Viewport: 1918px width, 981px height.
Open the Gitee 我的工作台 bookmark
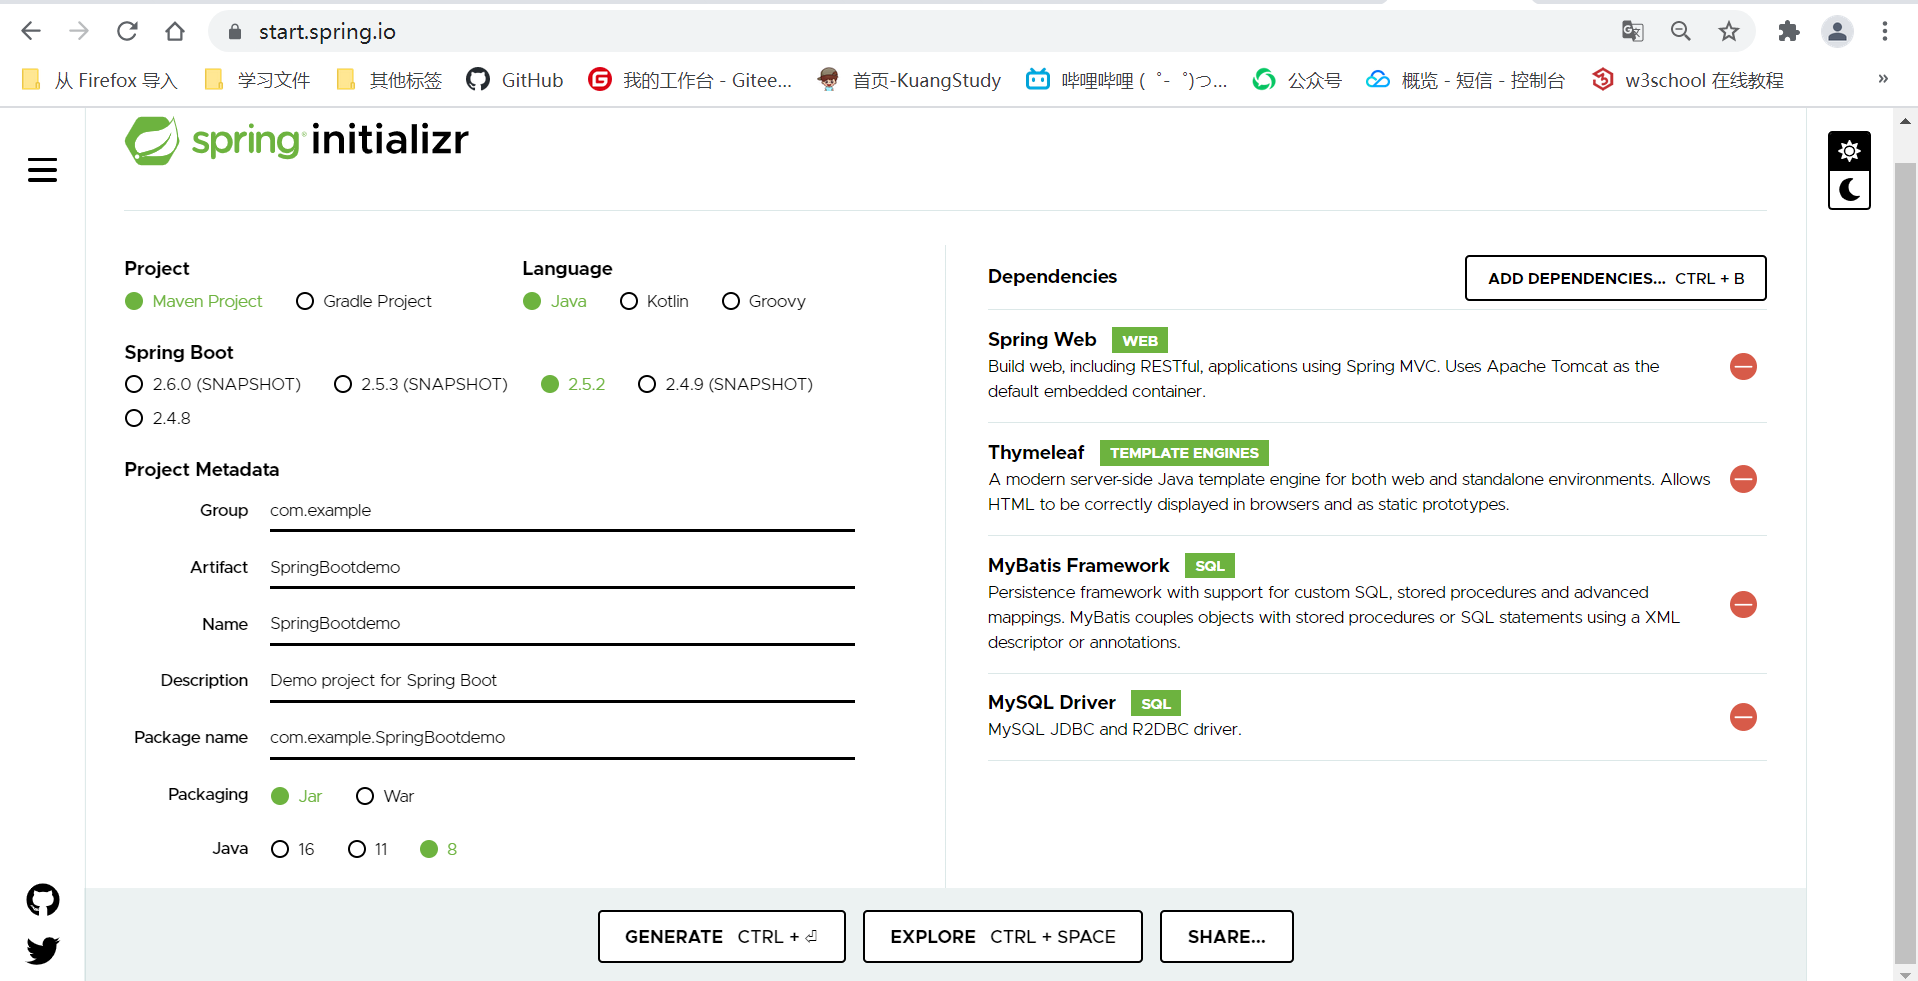click(691, 80)
